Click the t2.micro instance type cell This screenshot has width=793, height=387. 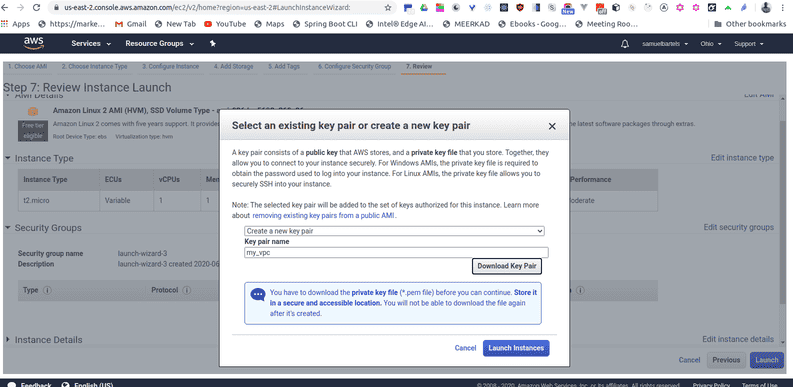[36, 200]
